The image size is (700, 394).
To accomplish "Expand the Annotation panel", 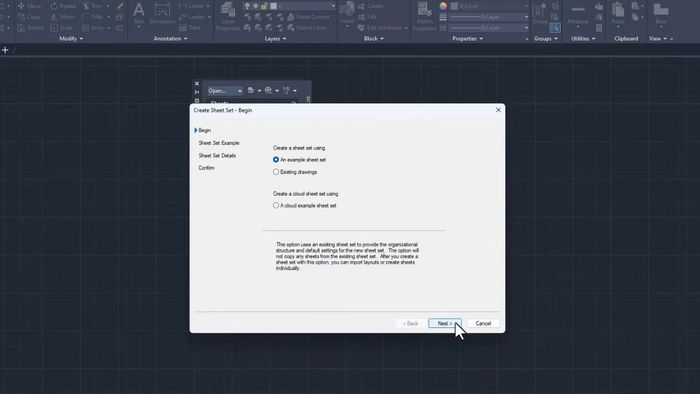I will (x=170, y=39).
